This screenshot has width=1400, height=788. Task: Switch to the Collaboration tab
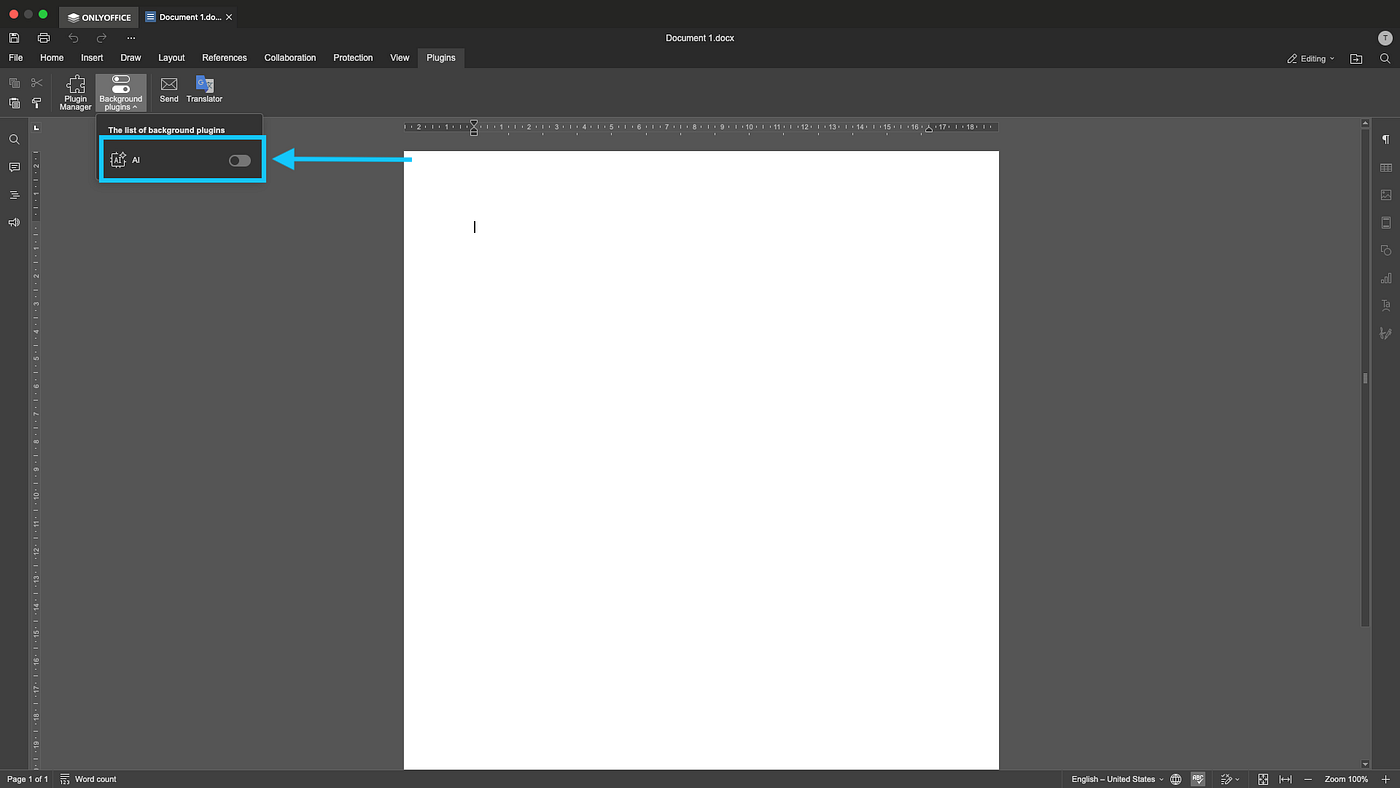pyautogui.click(x=290, y=58)
